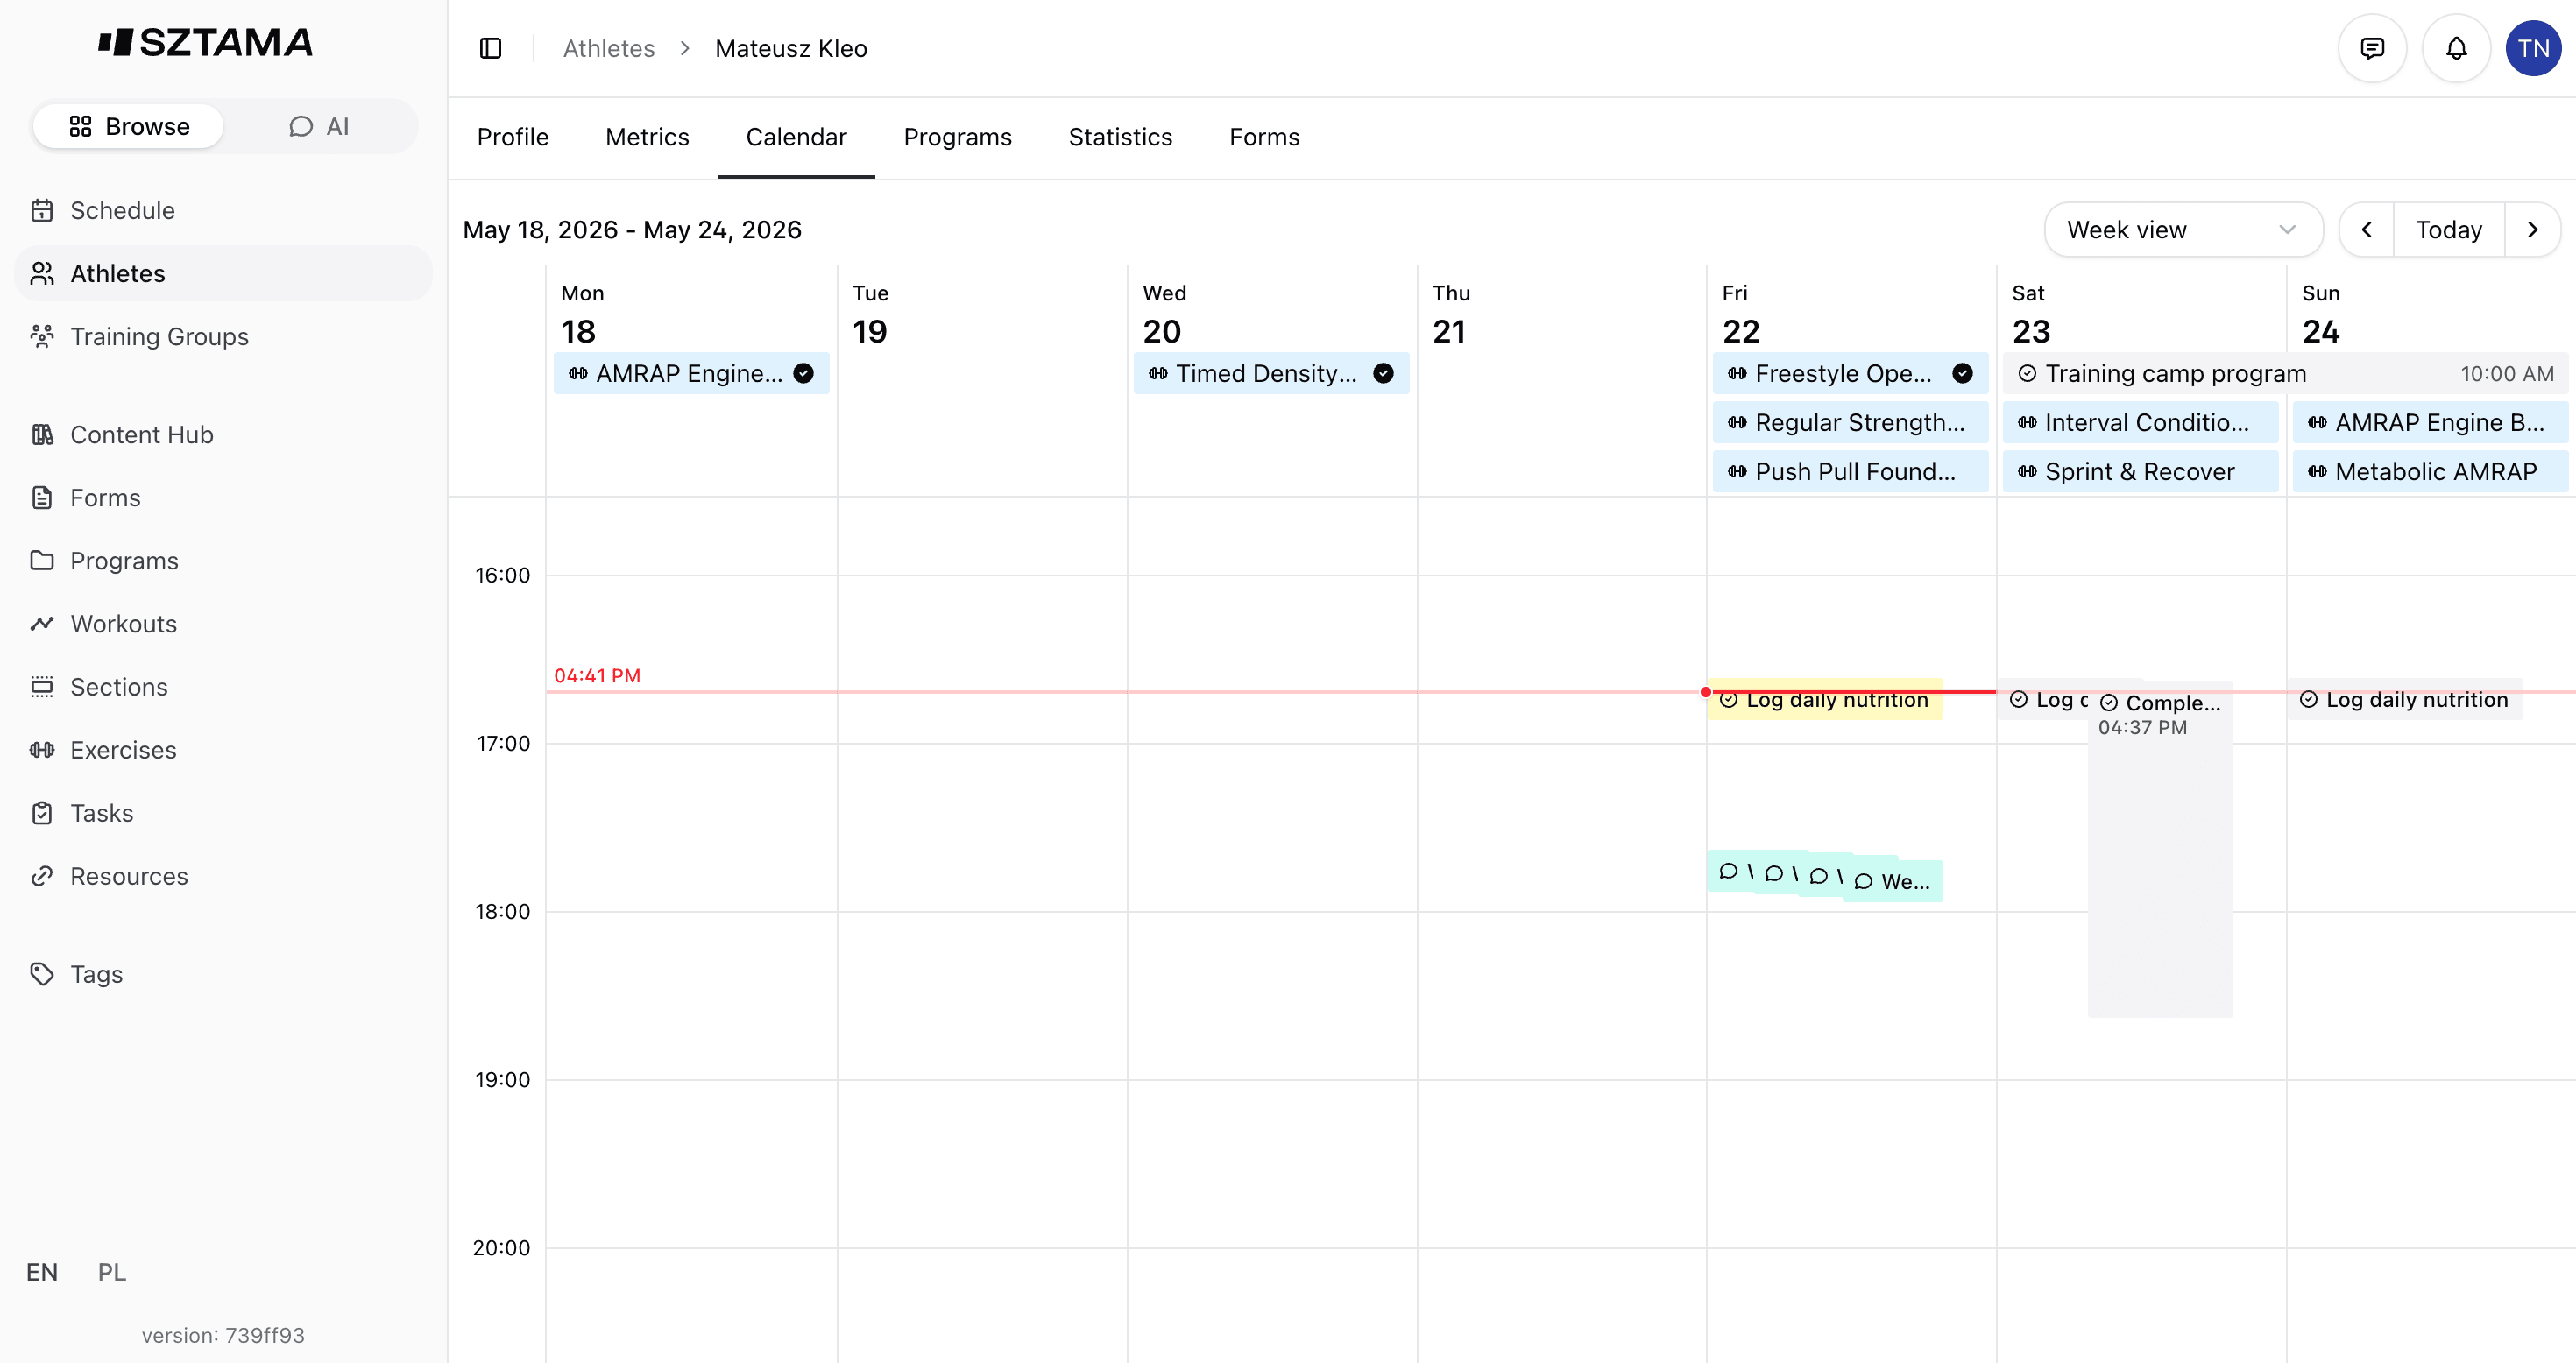Open Friday Log daily nutrition task
This screenshot has height=1363, width=2576.
(1825, 699)
